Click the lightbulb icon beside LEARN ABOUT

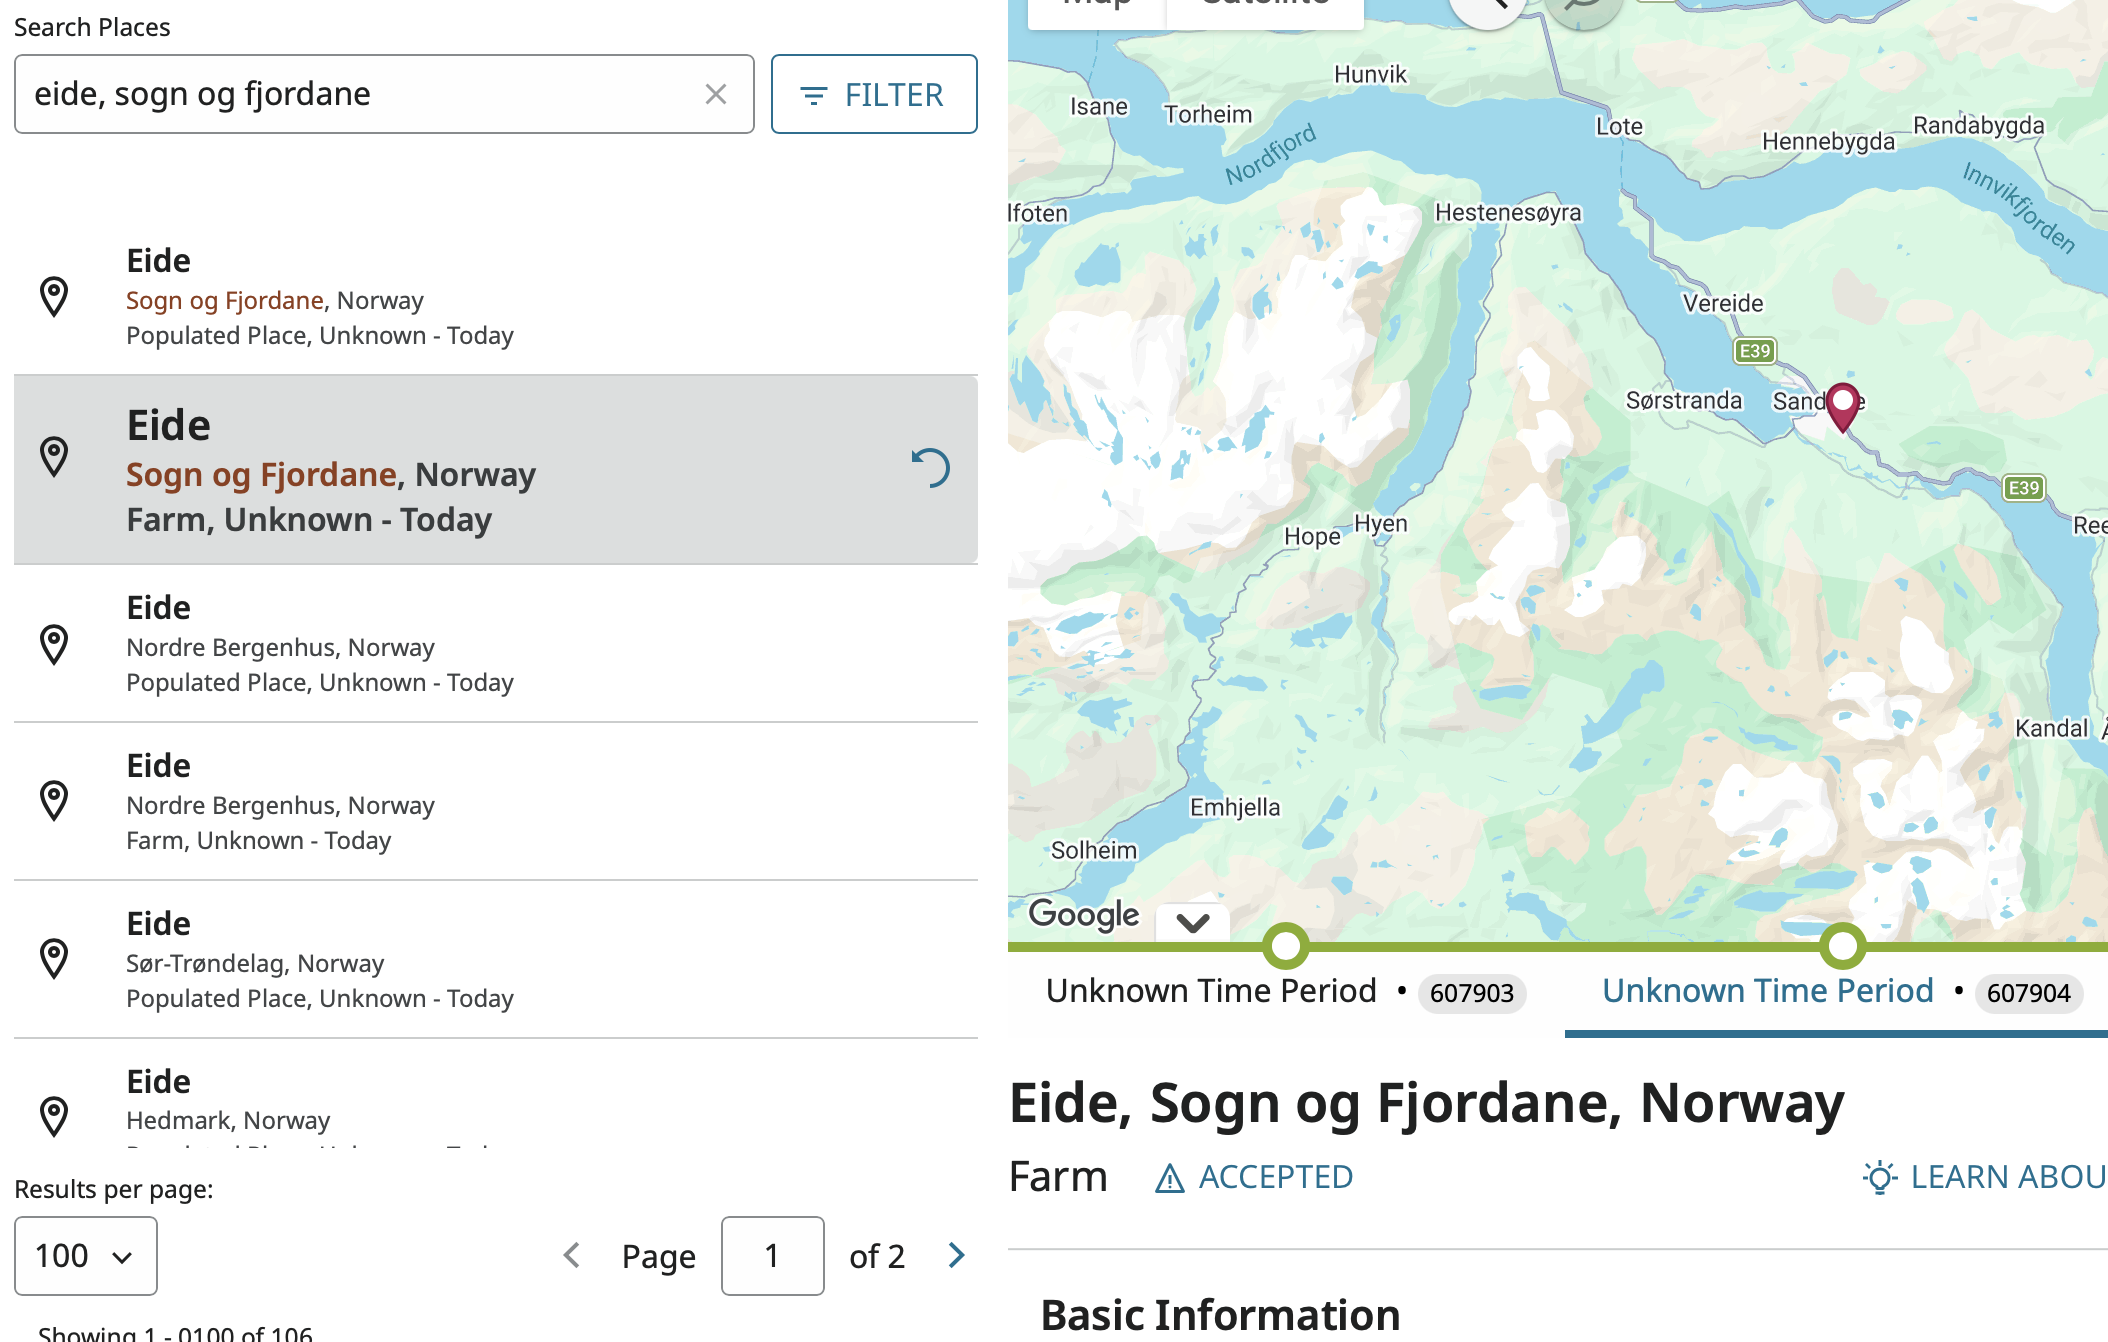1880,1177
